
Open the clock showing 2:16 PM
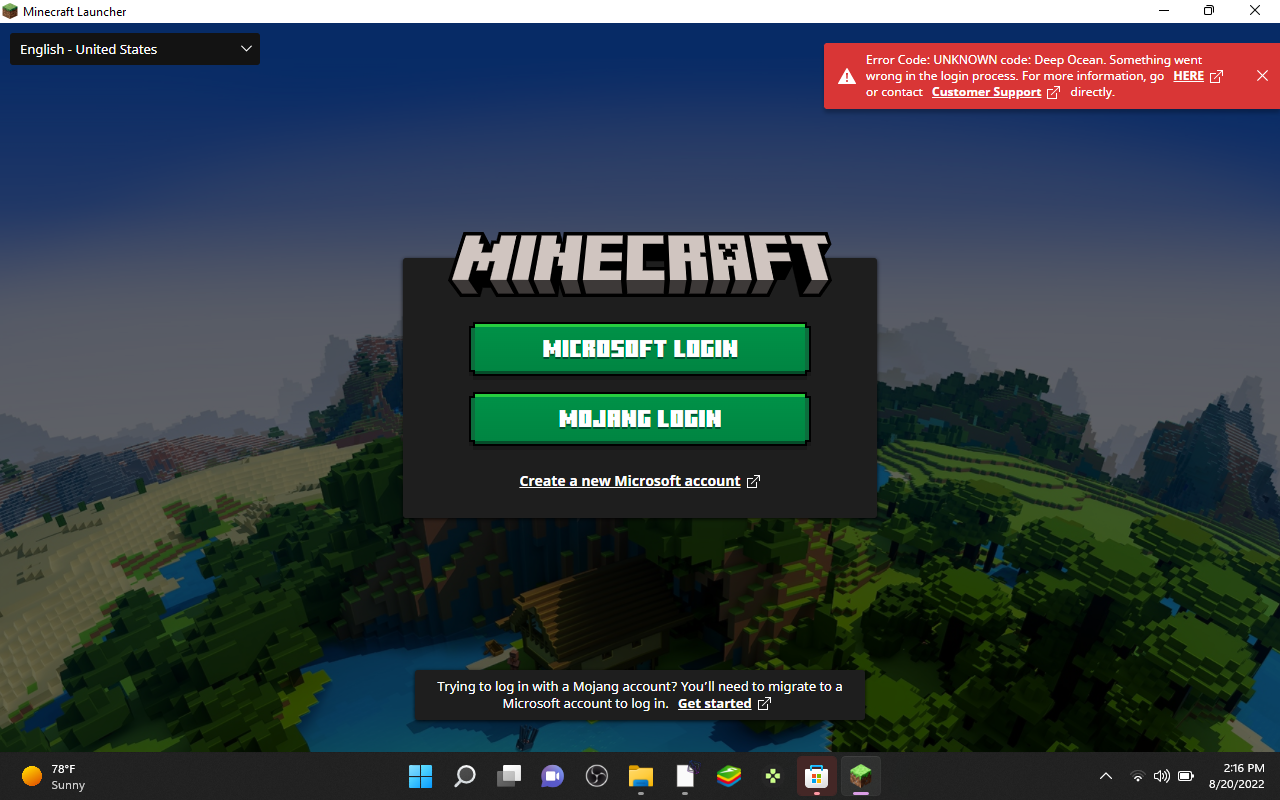tap(1236, 776)
